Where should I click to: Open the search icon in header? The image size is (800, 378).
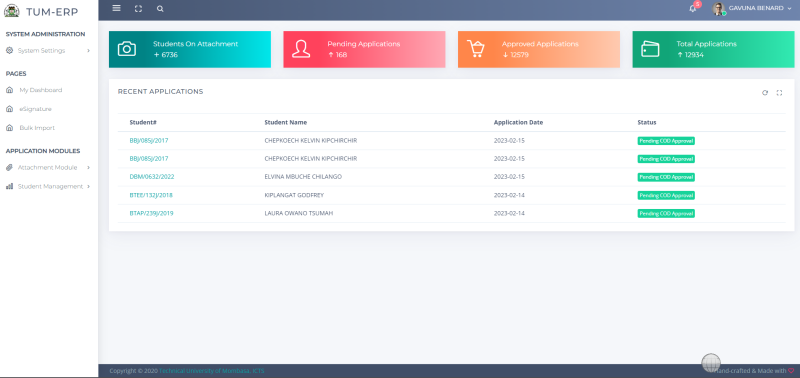tap(160, 9)
